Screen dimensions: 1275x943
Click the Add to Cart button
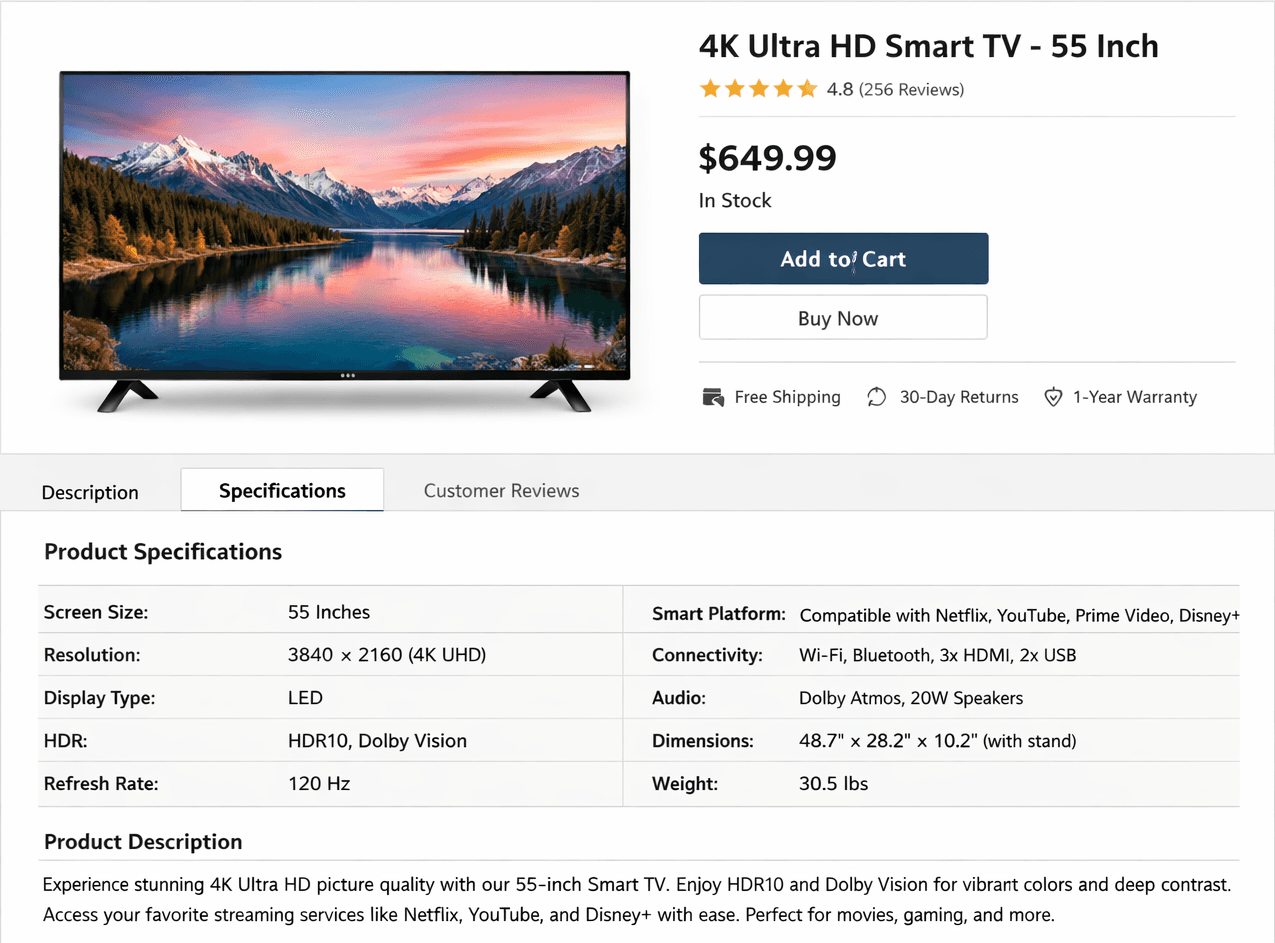click(x=843, y=258)
